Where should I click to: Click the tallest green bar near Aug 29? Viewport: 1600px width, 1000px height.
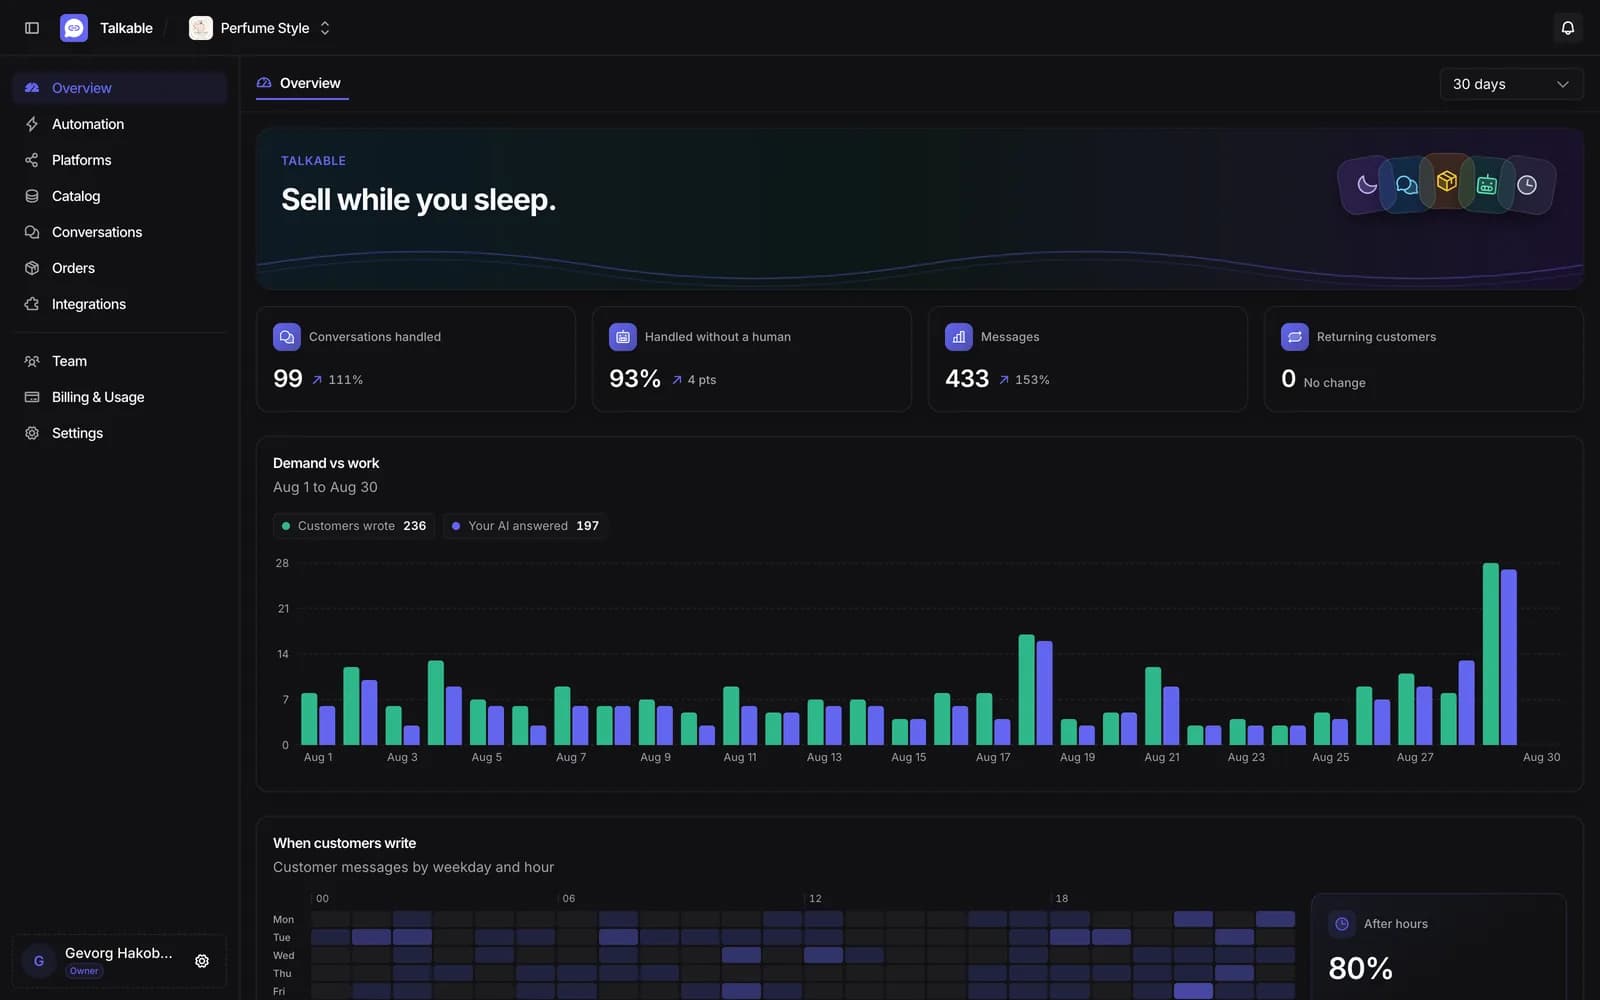1491,654
